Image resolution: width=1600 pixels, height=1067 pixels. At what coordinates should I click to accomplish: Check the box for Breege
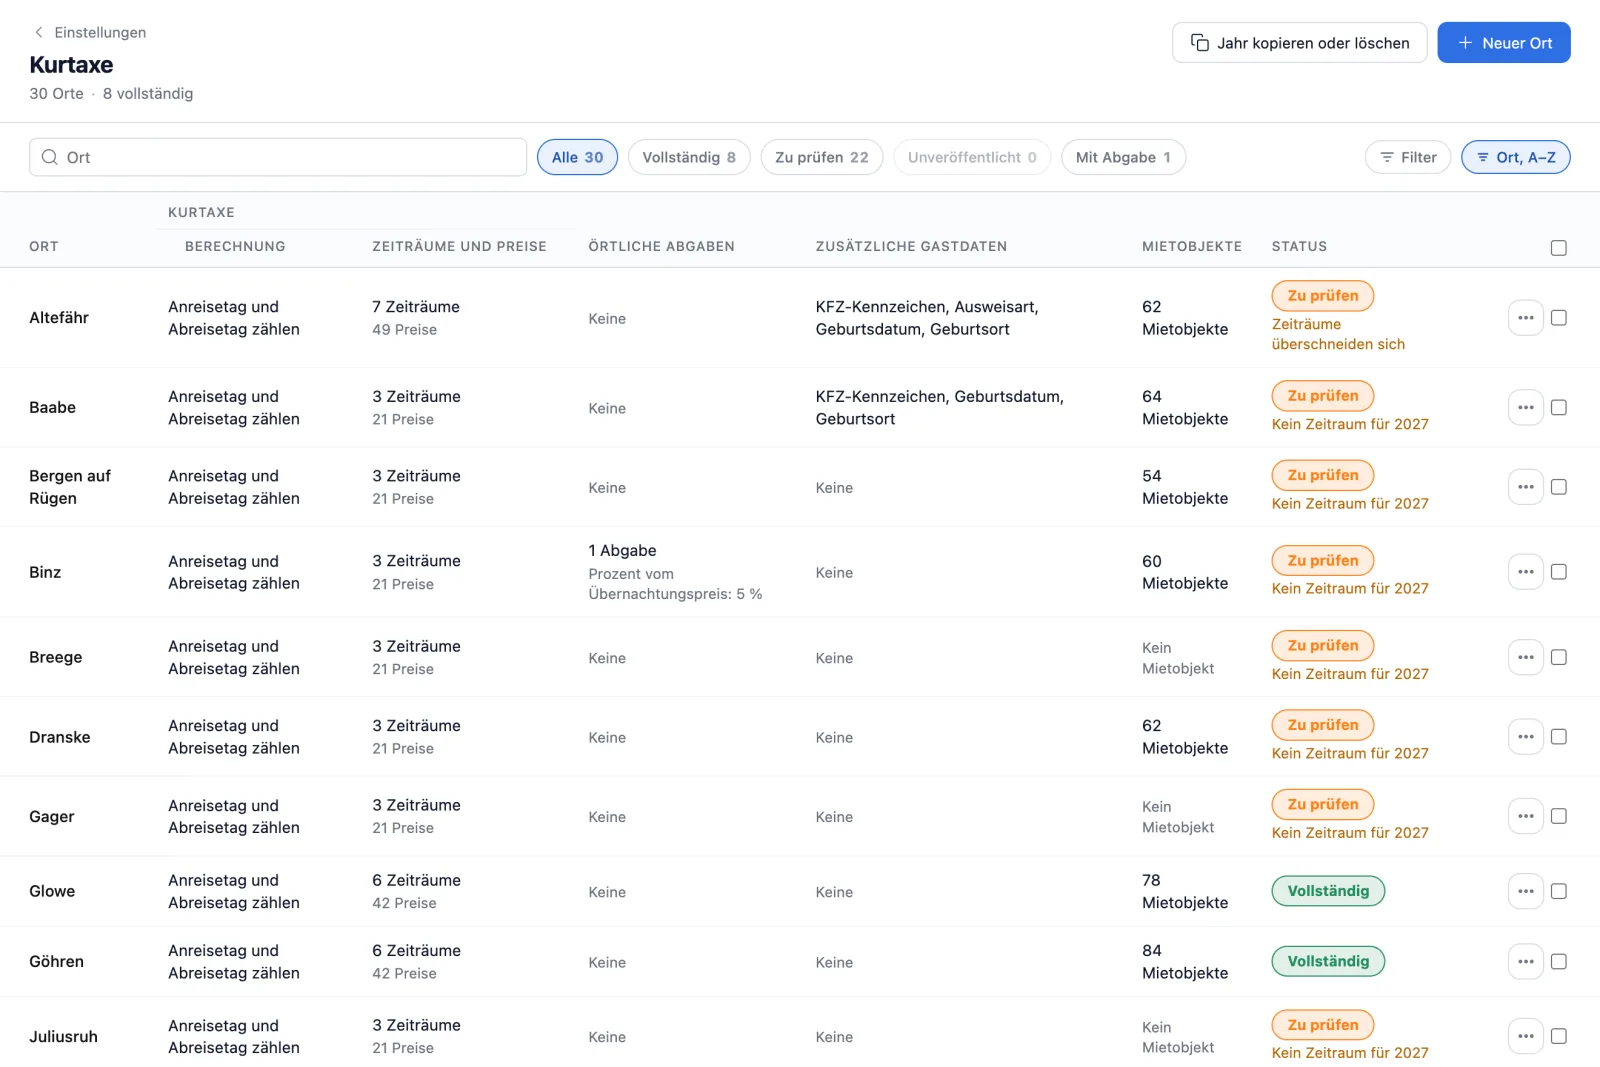tap(1558, 657)
